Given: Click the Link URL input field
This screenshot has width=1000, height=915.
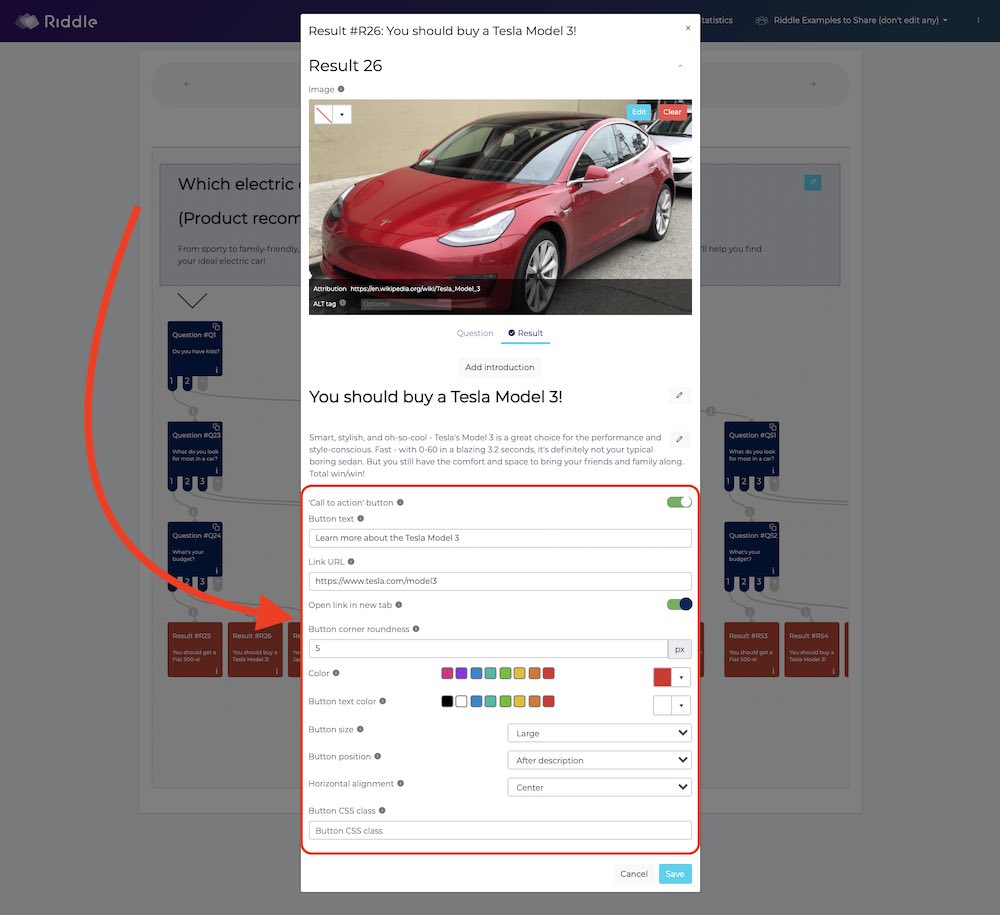Looking at the screenshot, I should [500, 581].
